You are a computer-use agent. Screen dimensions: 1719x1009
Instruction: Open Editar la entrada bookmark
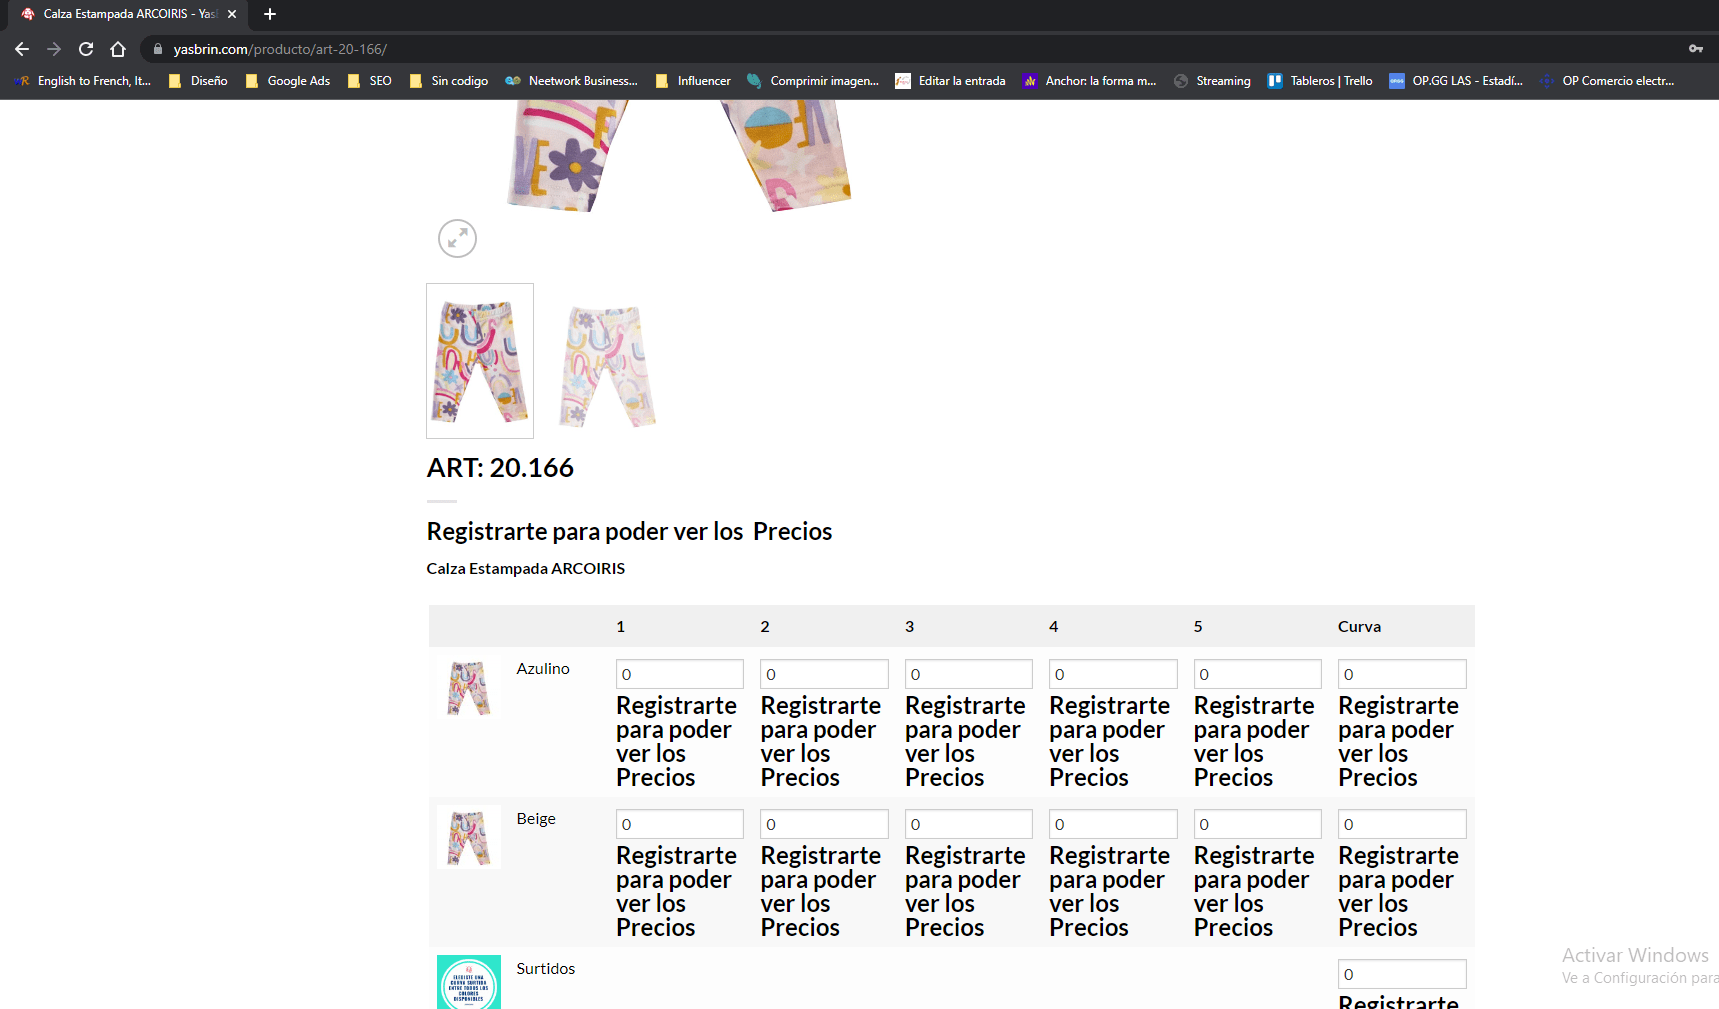pos(951,81)
